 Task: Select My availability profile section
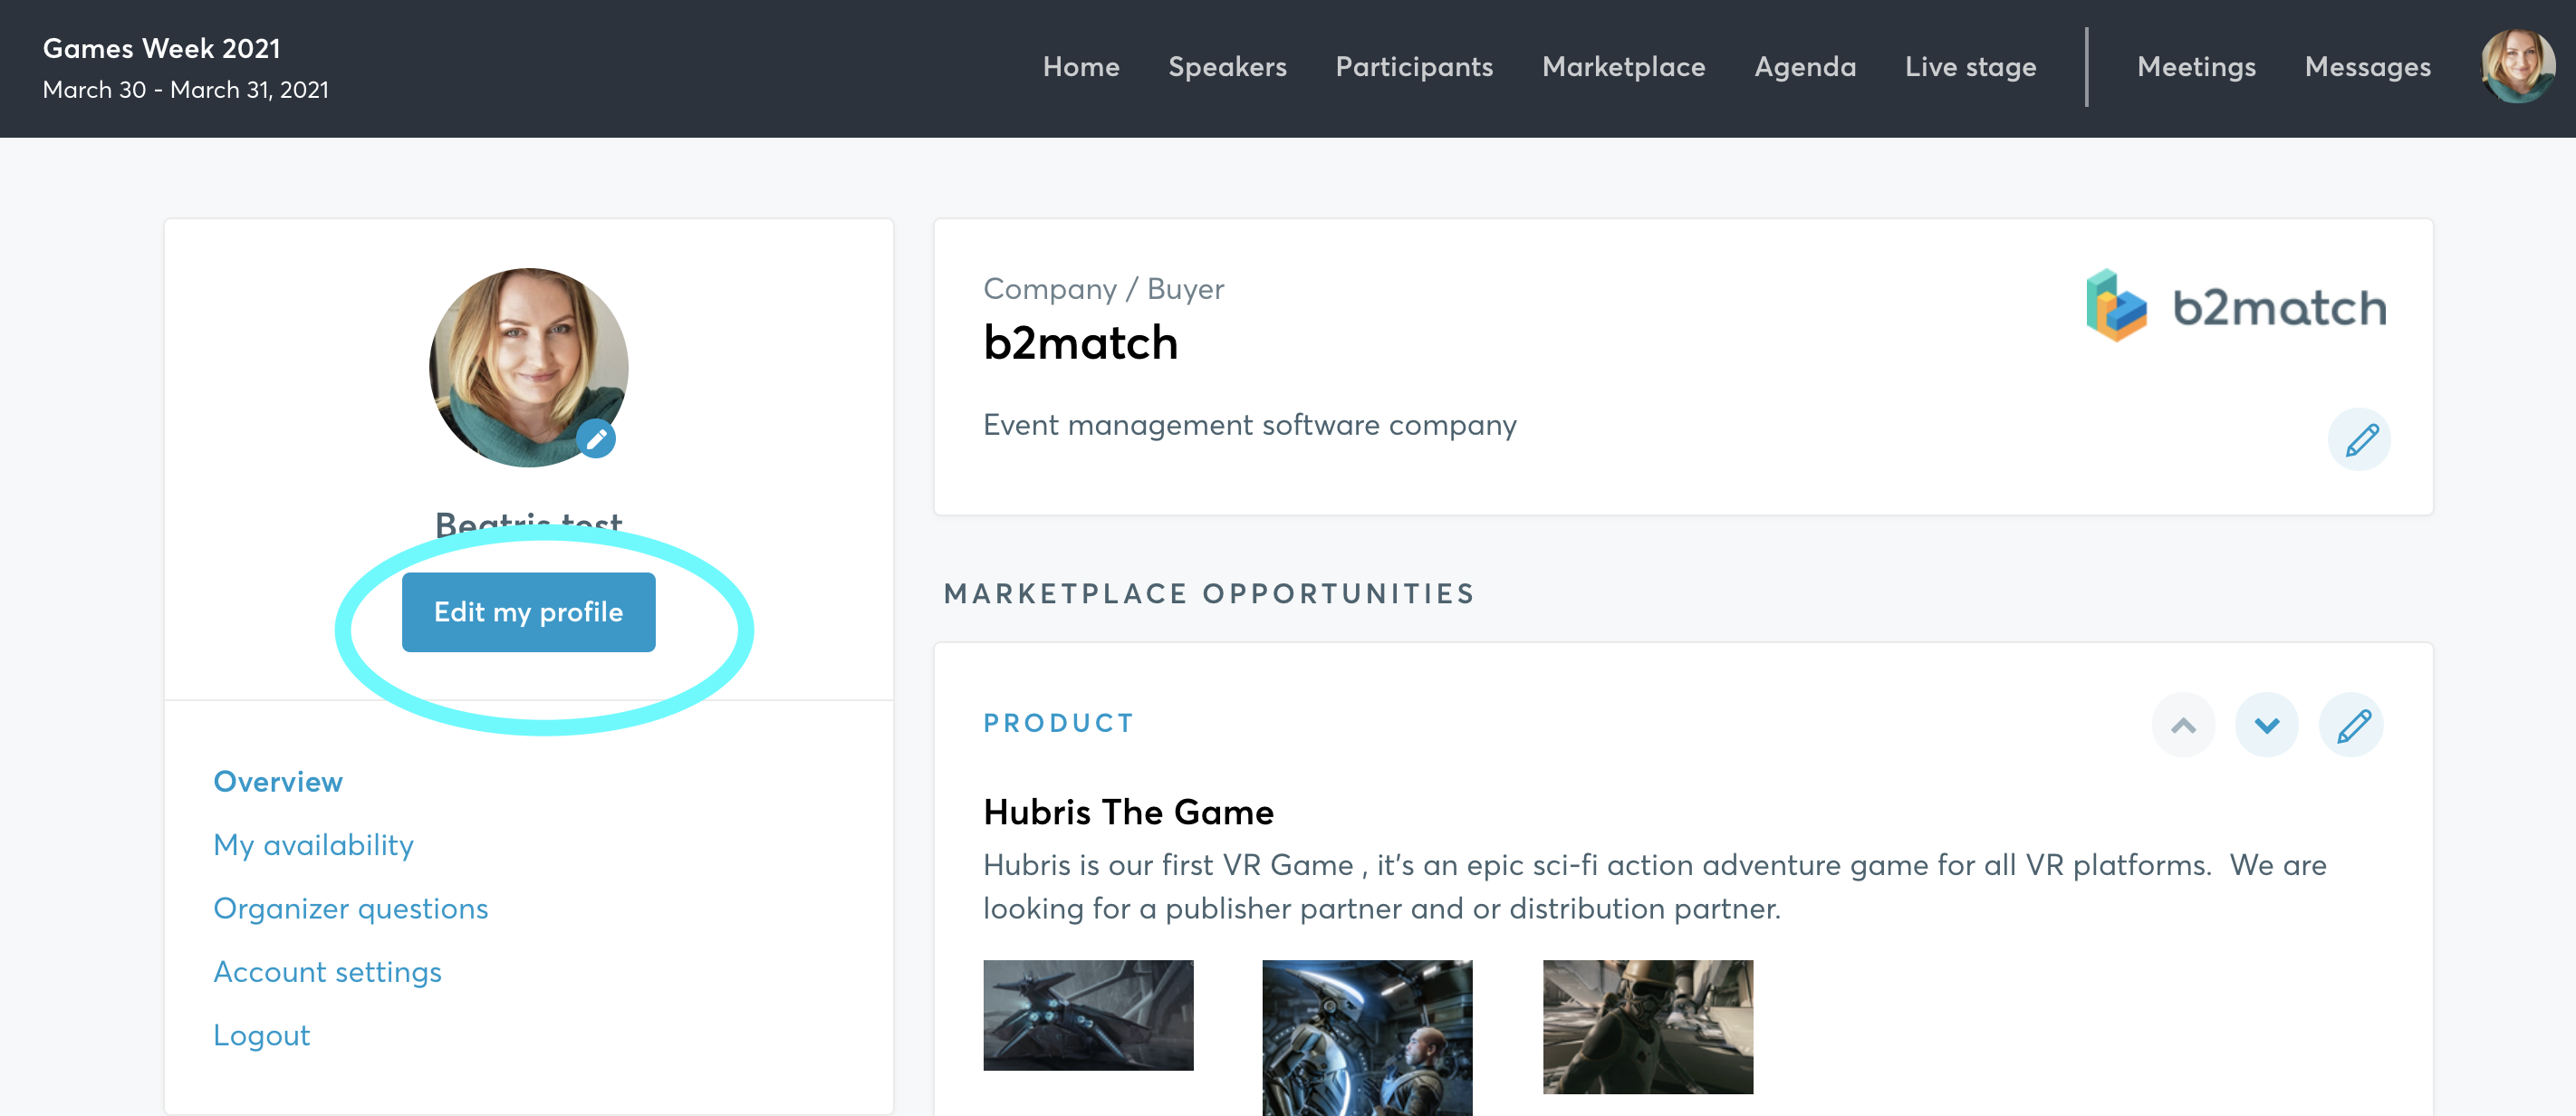(313, 845)
